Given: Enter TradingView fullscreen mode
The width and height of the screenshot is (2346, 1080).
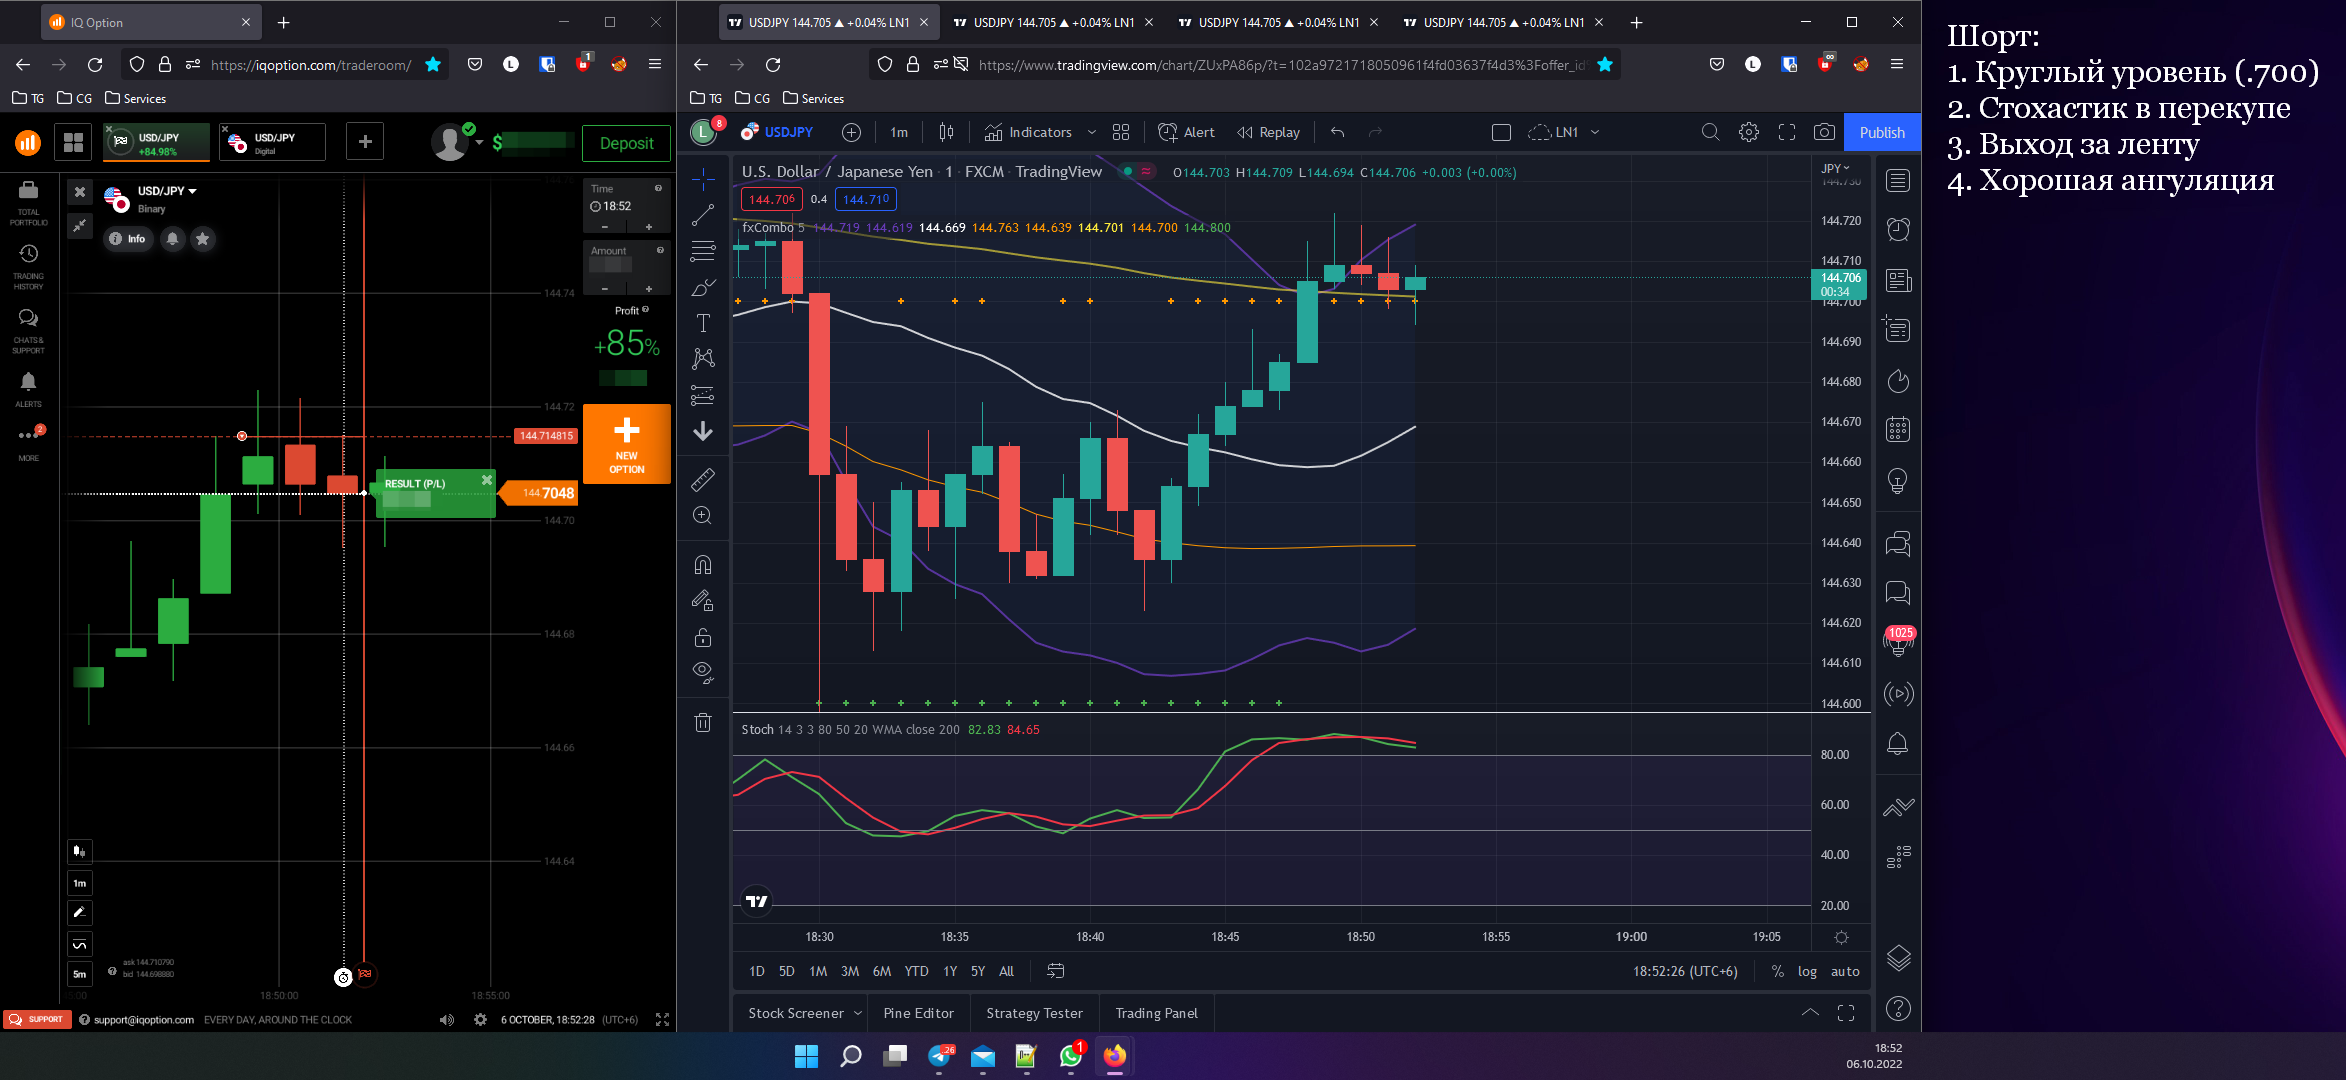Looking at the screenshot, I should tap(1787, 132).
